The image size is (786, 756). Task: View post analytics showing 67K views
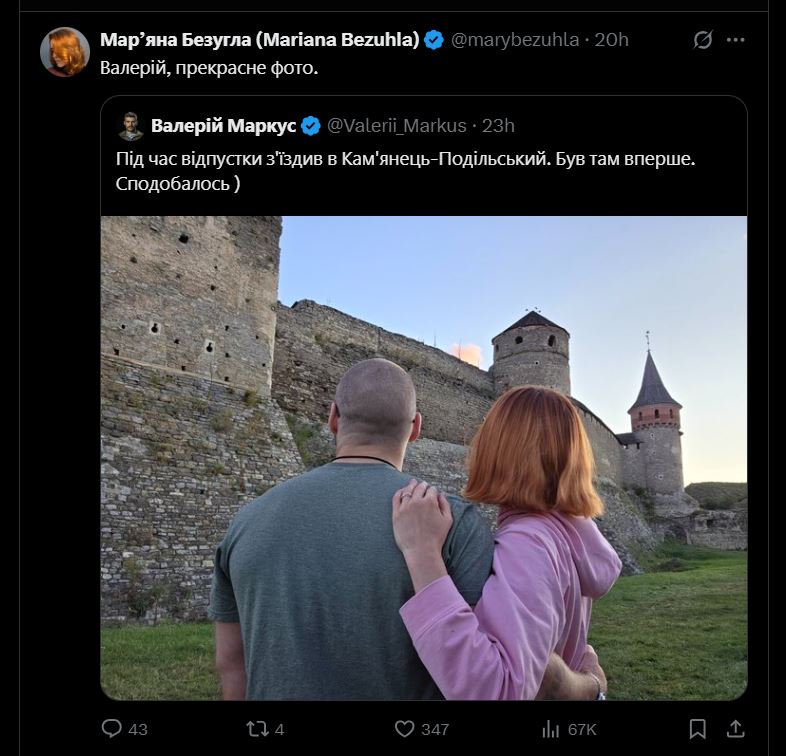point(551,729)
